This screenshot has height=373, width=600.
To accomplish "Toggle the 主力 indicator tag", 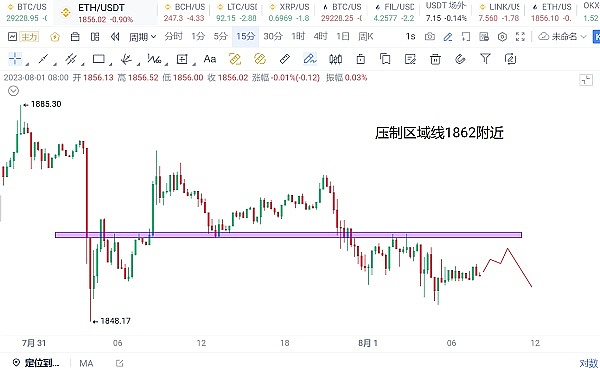I will point(29,37).
